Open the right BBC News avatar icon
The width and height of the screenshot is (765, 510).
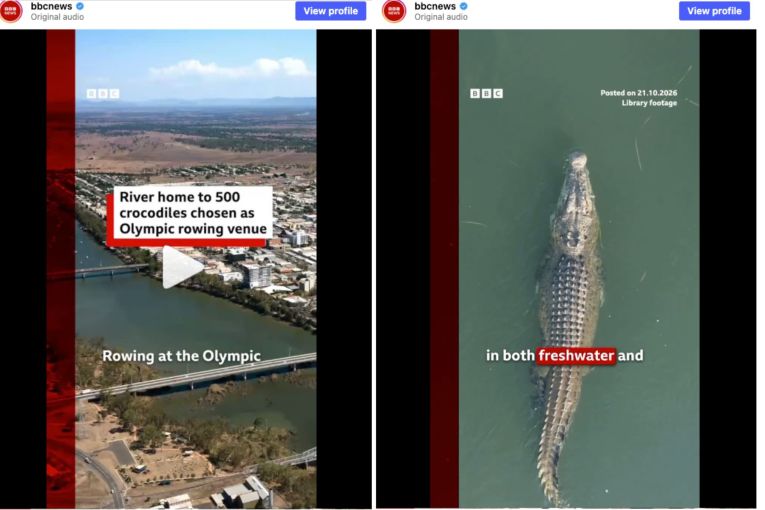[x=395, y=11]
